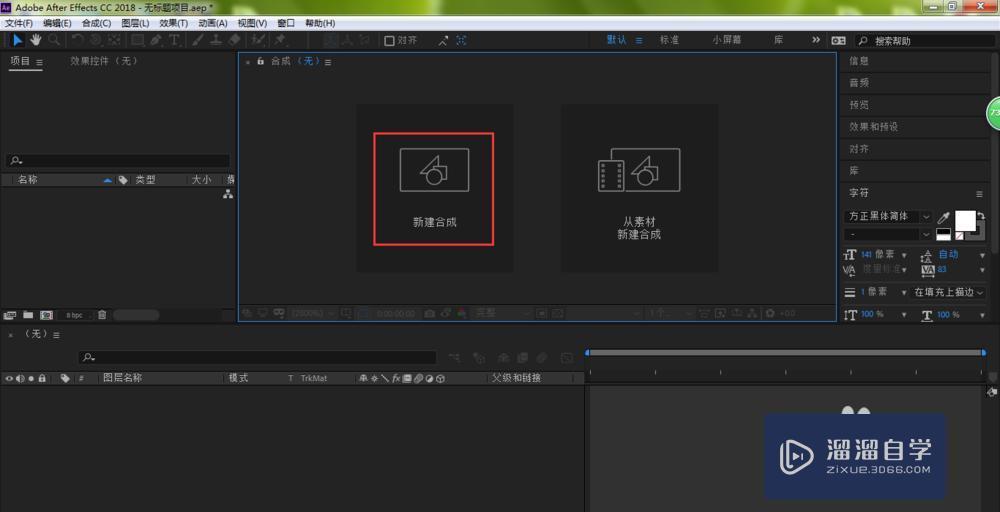1000x512 pixels.
Task: Open the 在填充上描边 stroke option dropdown
Action: click(948, 292)
